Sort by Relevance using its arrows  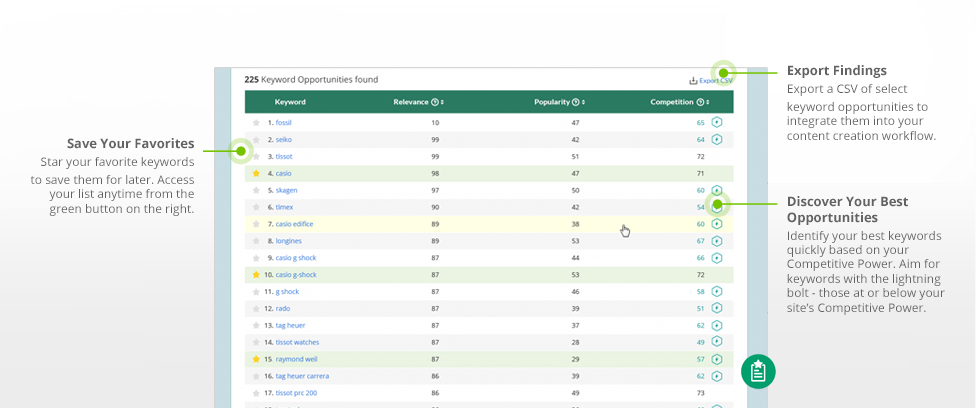click(x=442, y=102)
